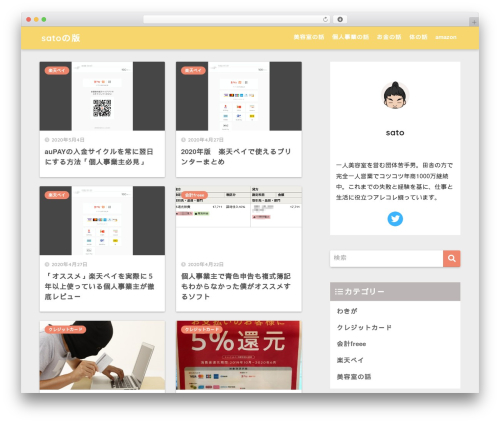This screenshot has height=423, width=500.
Task: Click the クレジットカード tag on the 5%還元 post
Action: pyautogui.click(x=202, y=329)
